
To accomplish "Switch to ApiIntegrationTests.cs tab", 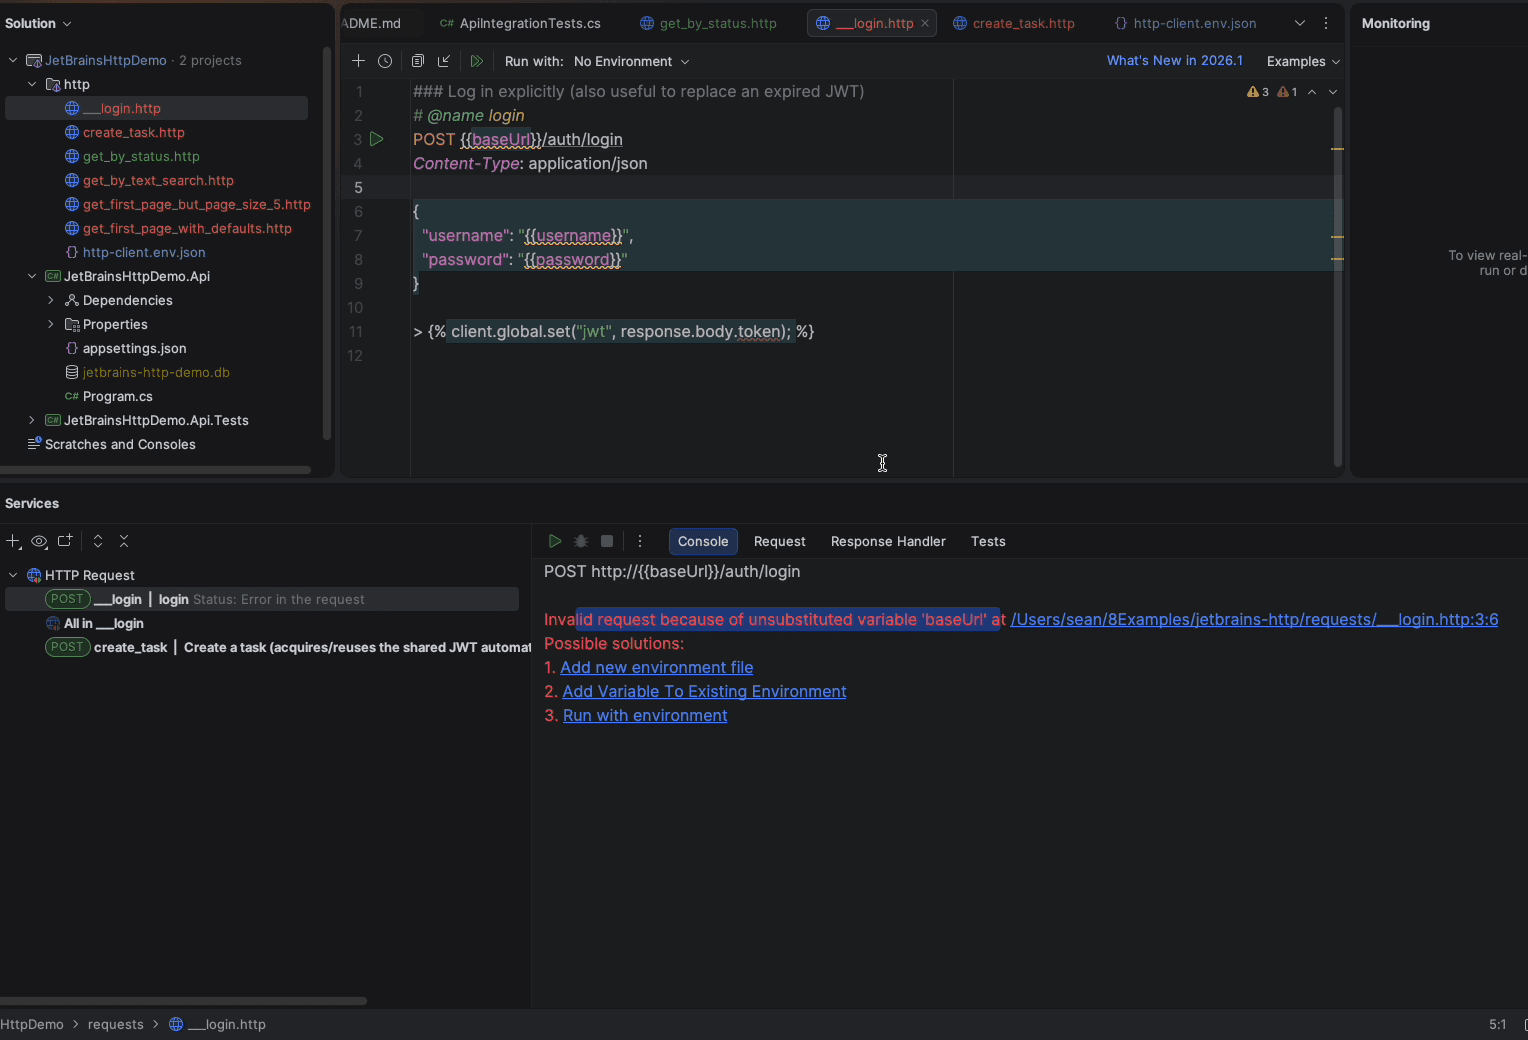I will (x=520, y=23).
